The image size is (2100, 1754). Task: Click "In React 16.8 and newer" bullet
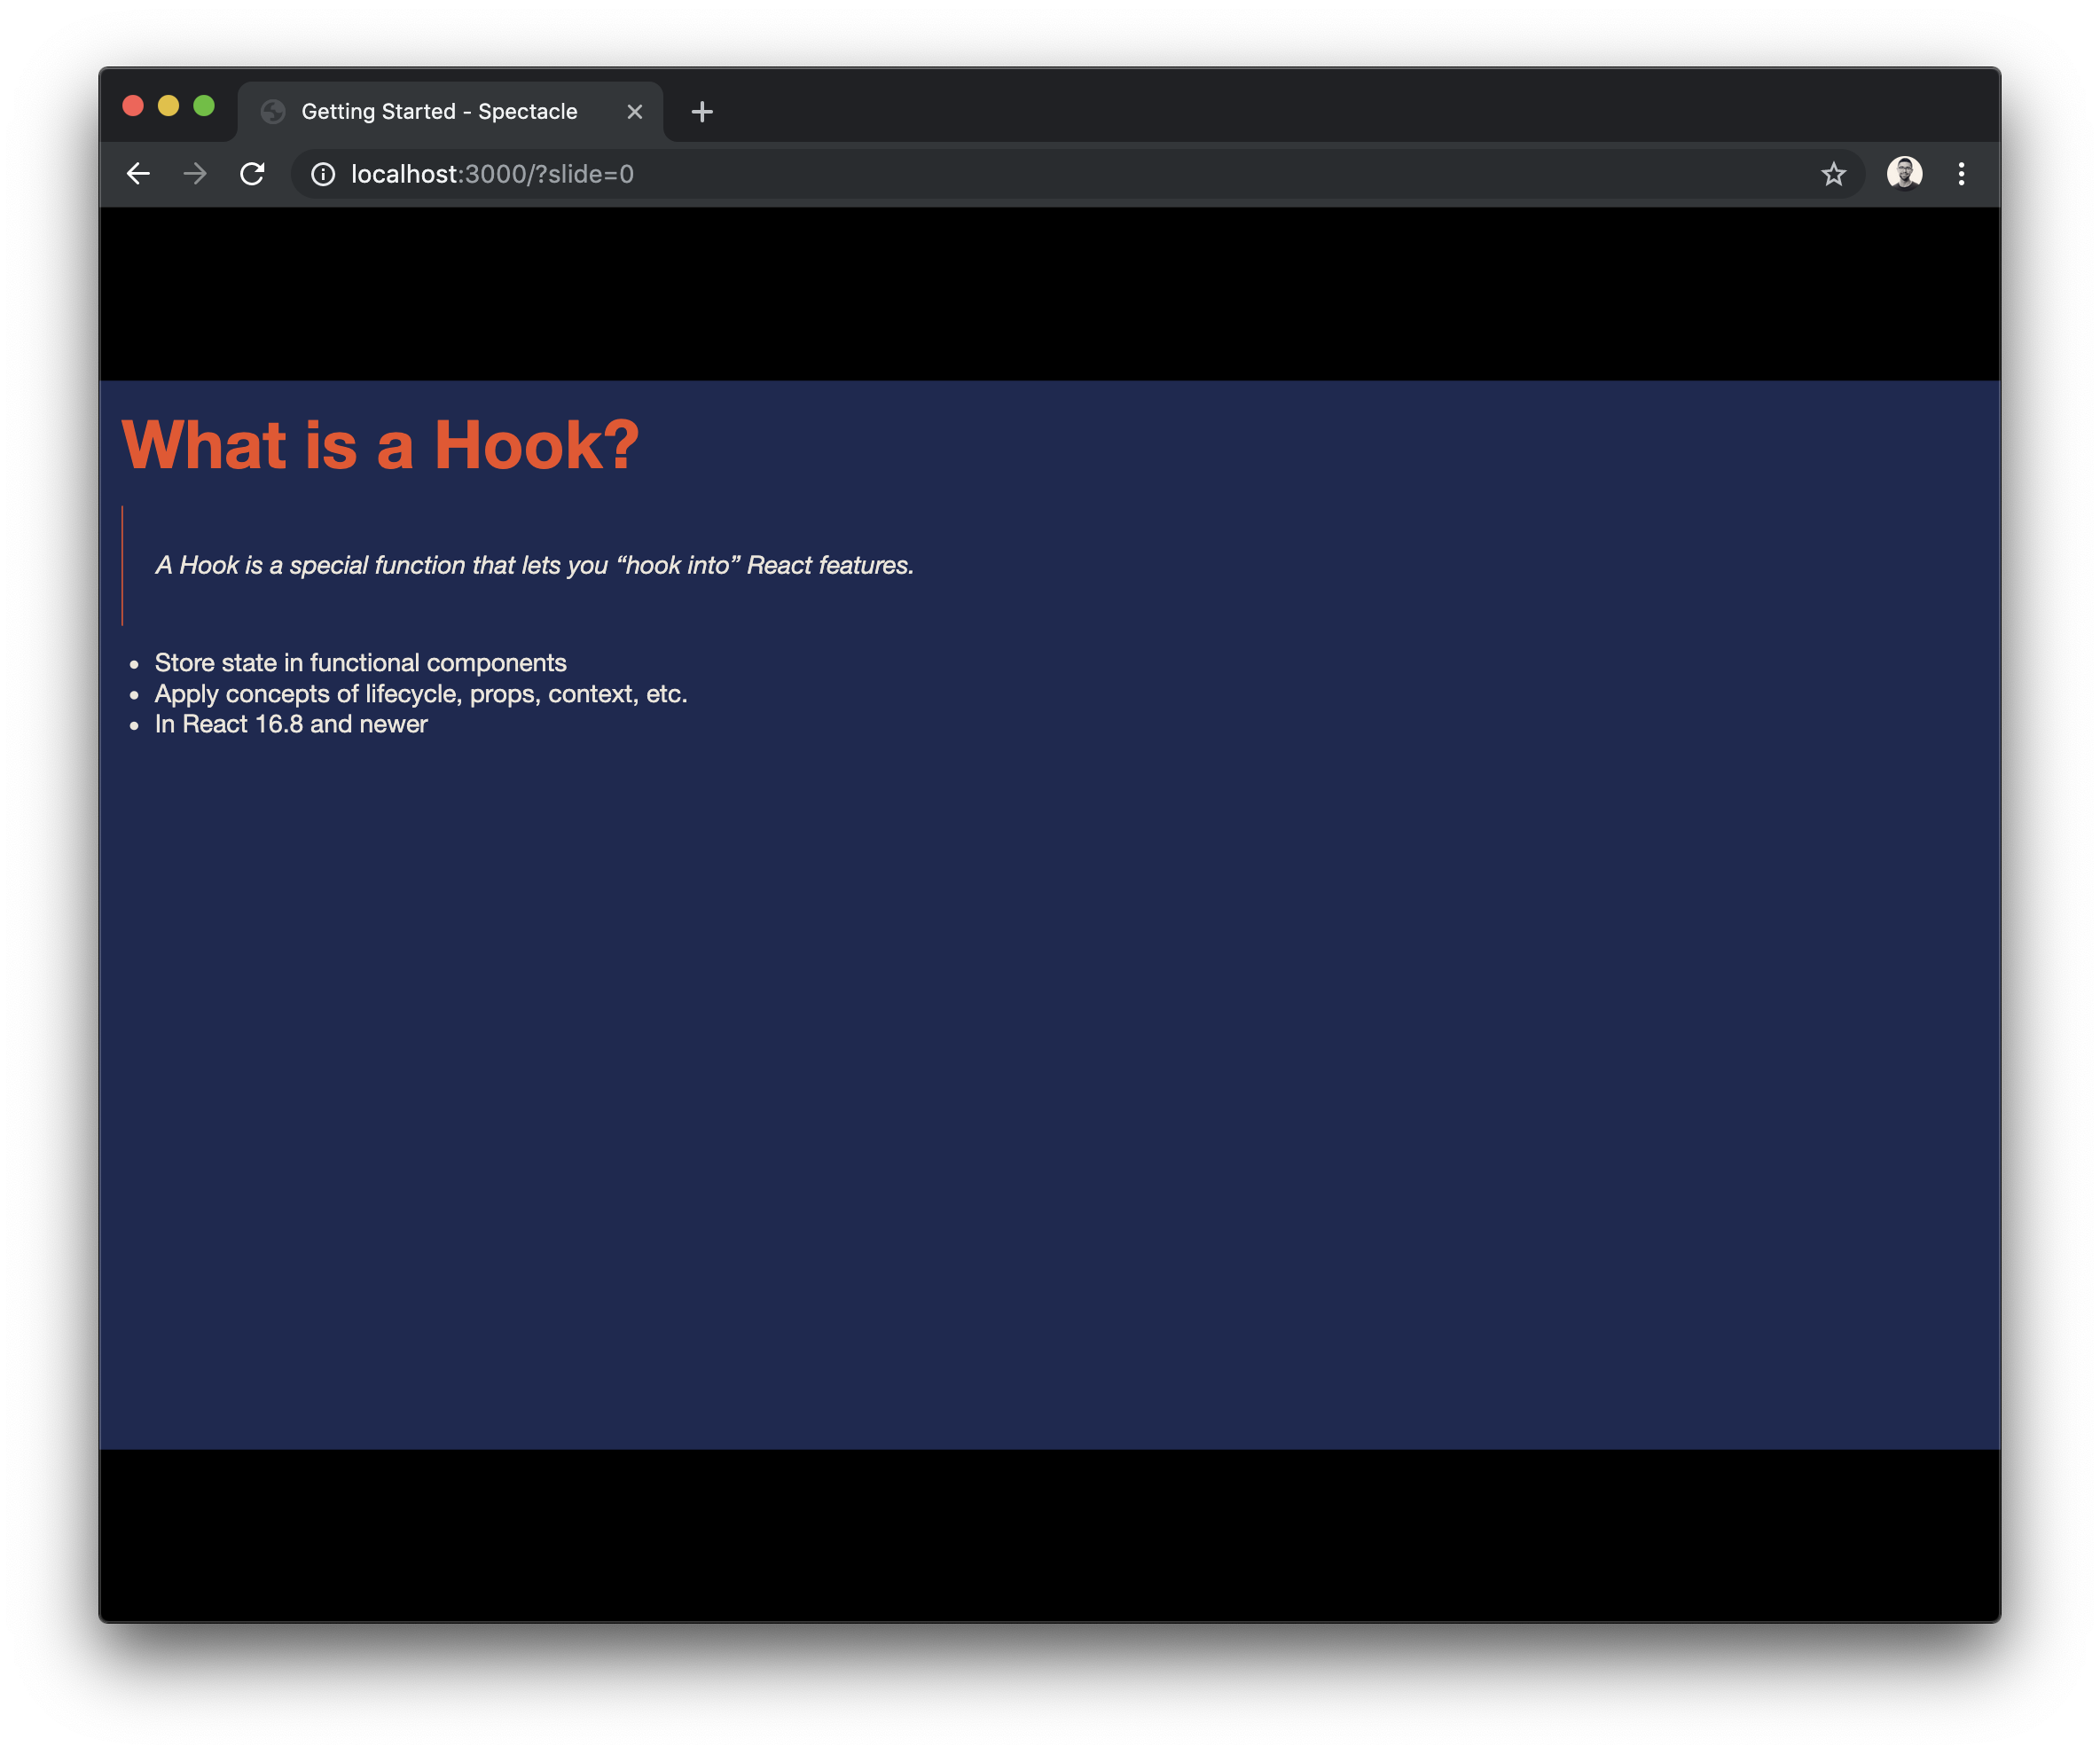[x=291, y=724]
